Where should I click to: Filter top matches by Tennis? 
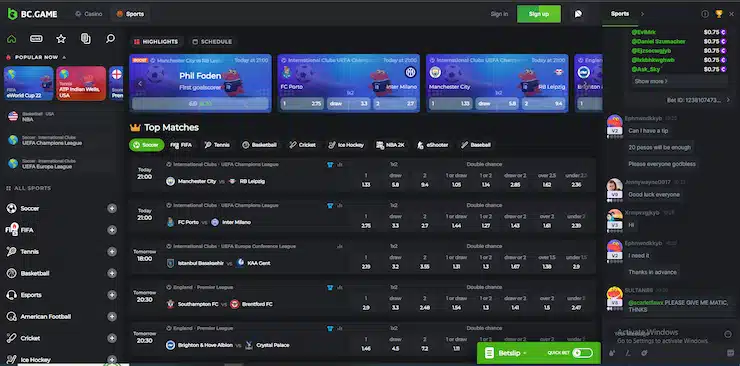(x=217, y=145)
